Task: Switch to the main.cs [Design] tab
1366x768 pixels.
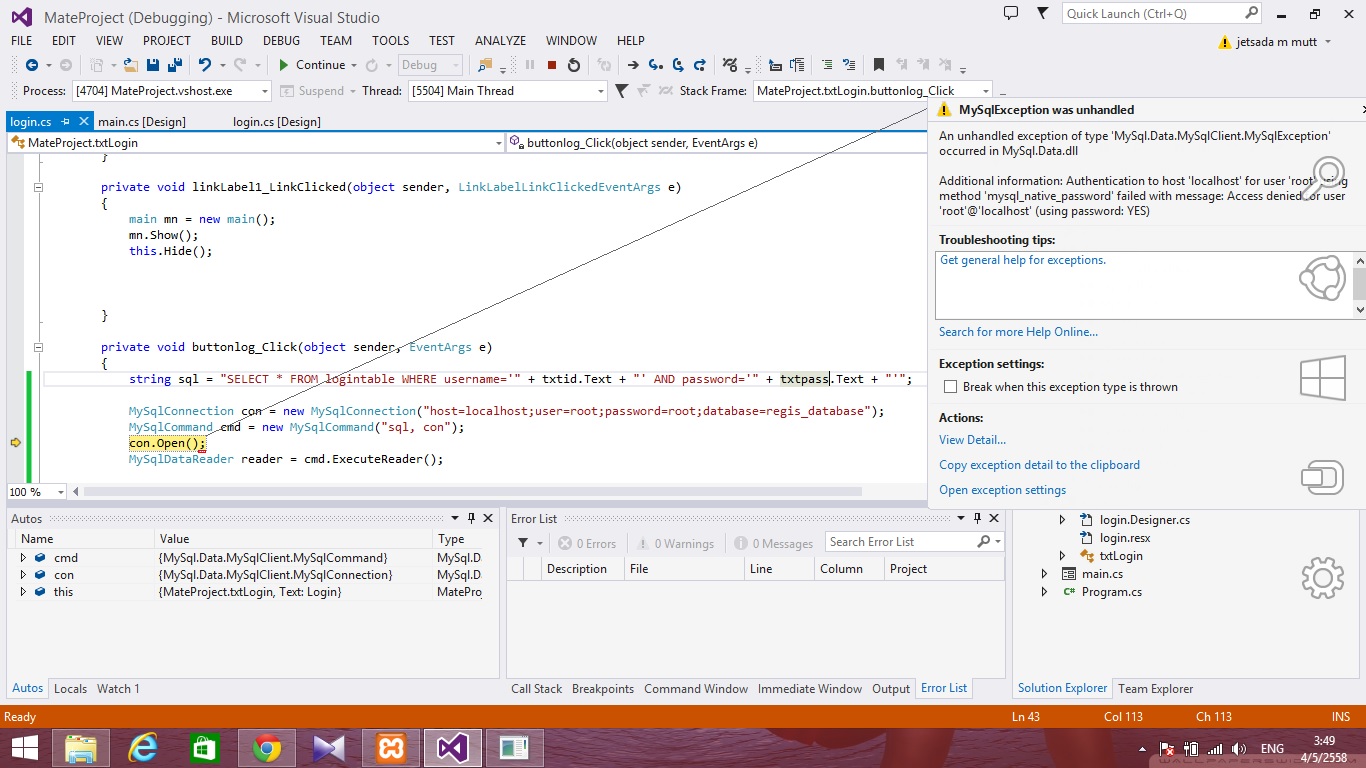Action: (142, 122)
